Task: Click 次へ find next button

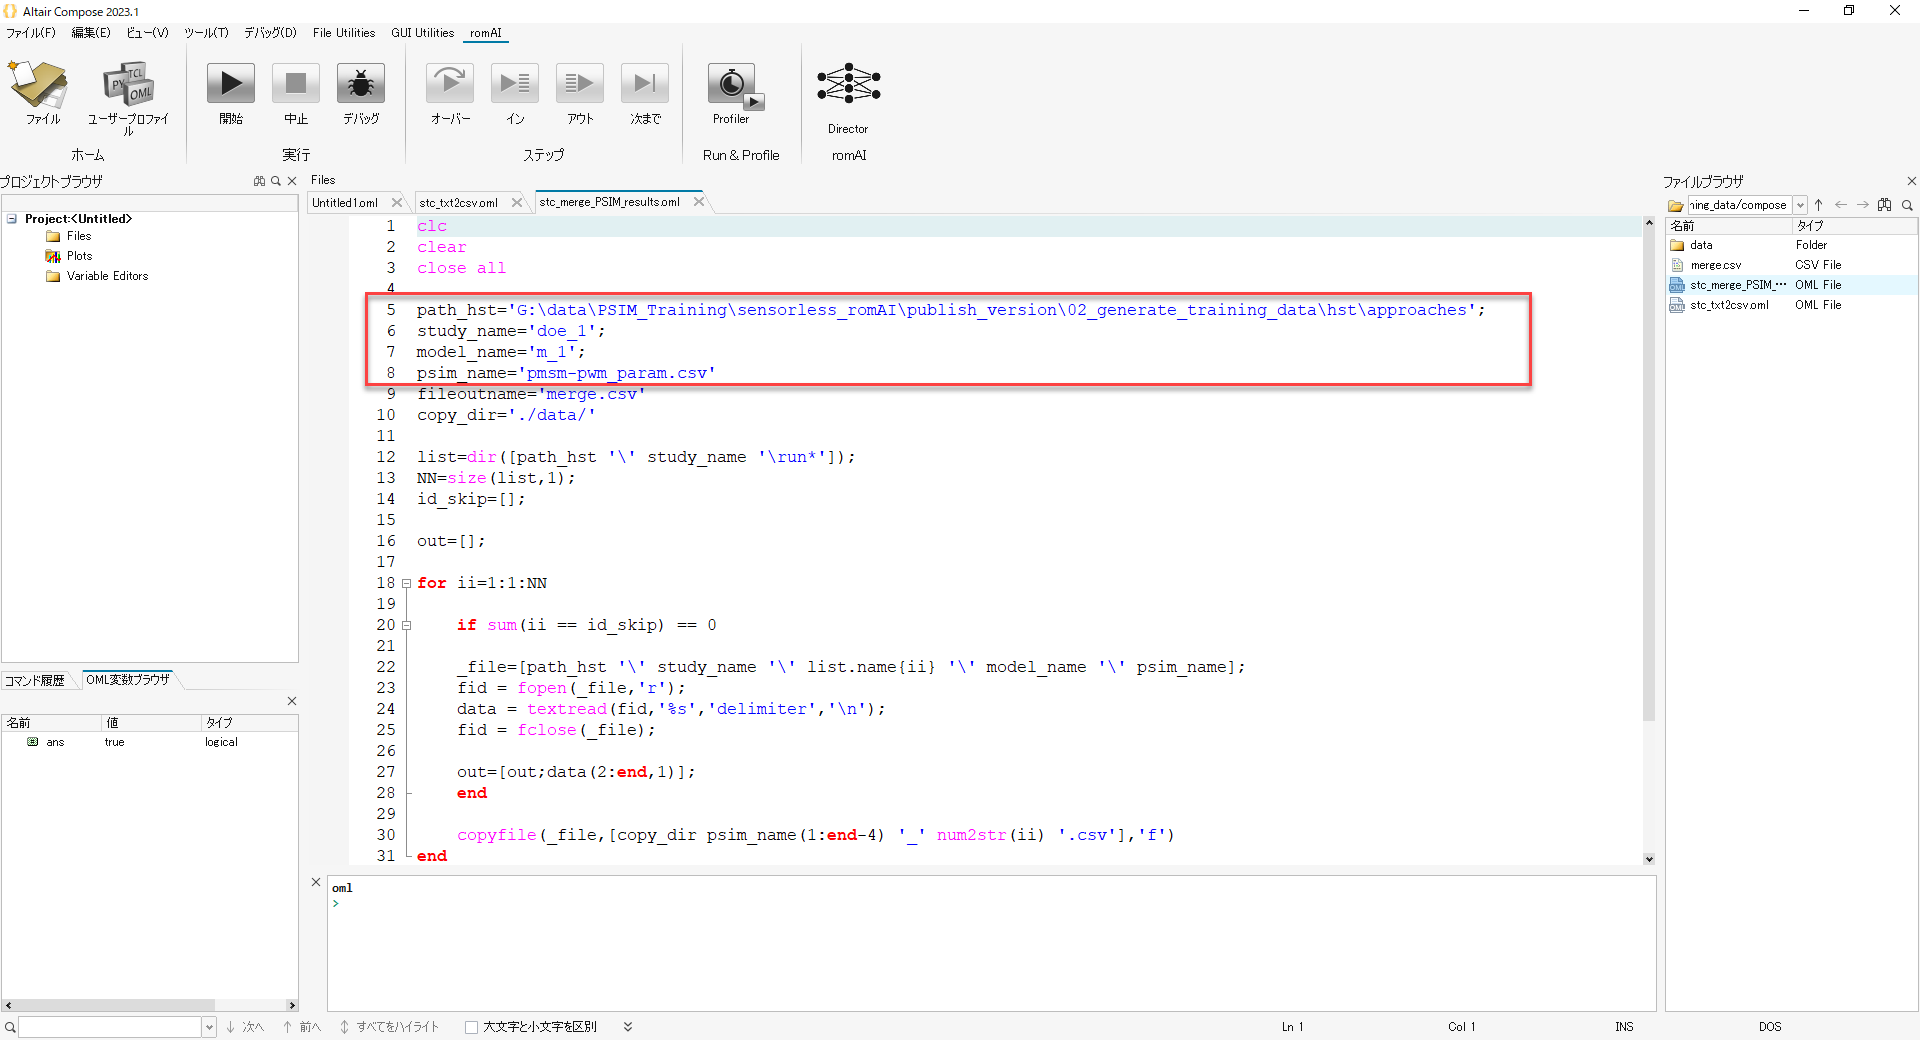Action: pos(245,1027)
